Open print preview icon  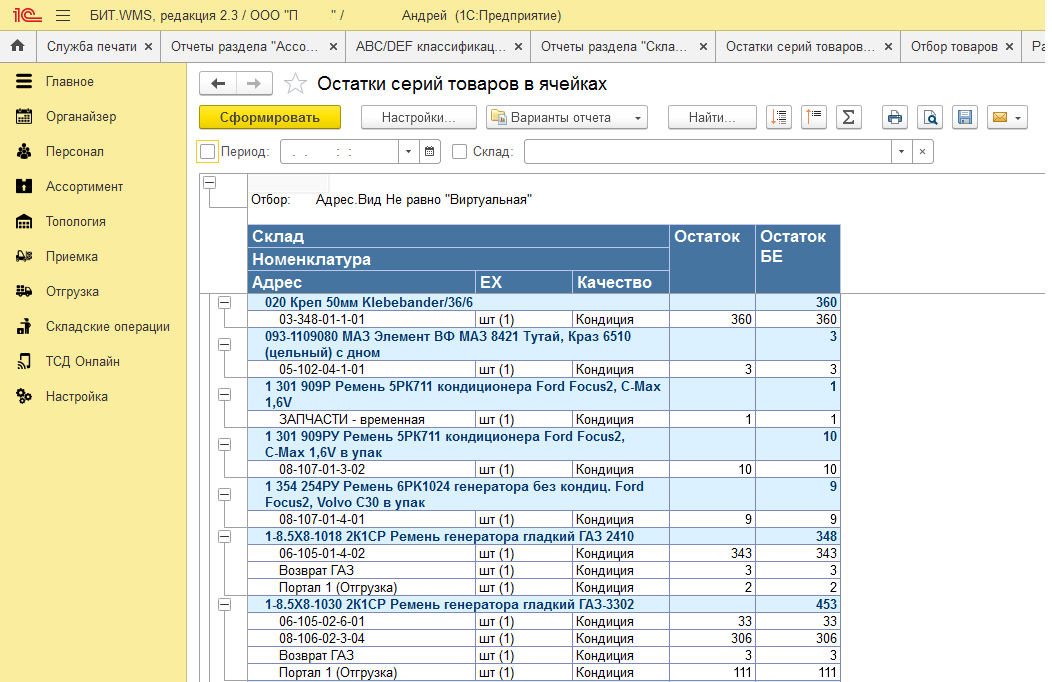pyautogui.click(x=930, y=118)
